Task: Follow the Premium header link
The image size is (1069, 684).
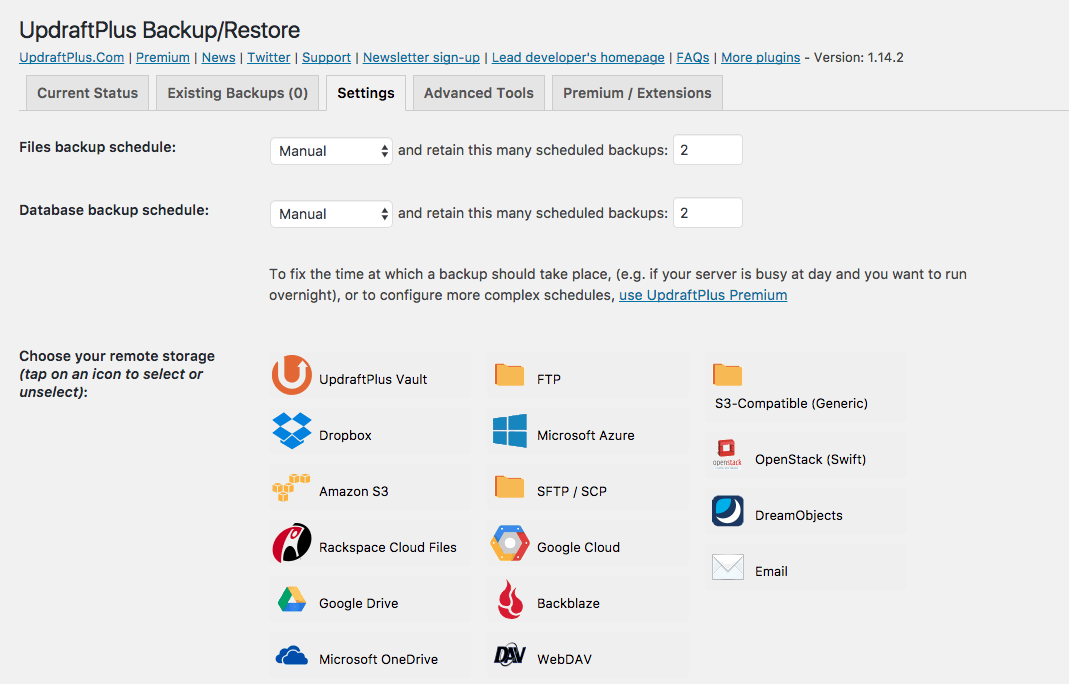Action: pos(163,58)
